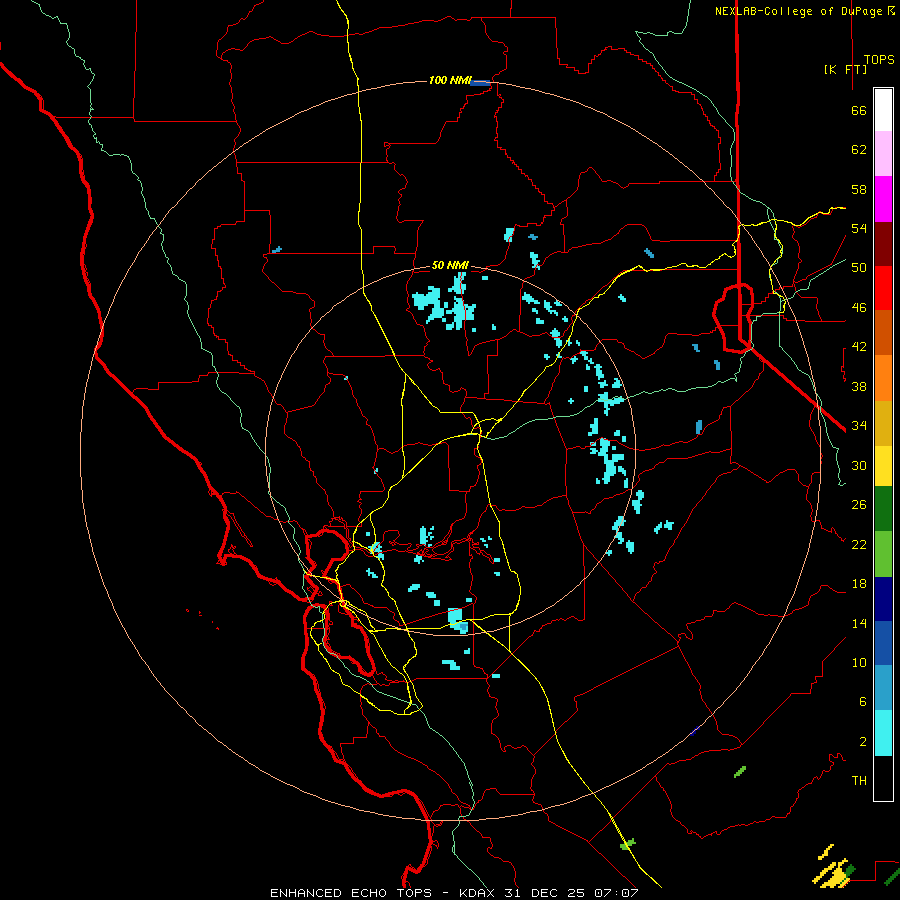The image size is (900, 900).
Task: Select the magenta legend swatch
Action: [x=883, y=199]
